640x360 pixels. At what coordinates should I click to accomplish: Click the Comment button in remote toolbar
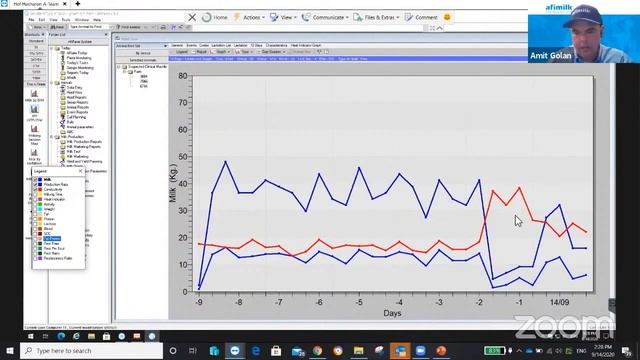pos(421,18)
